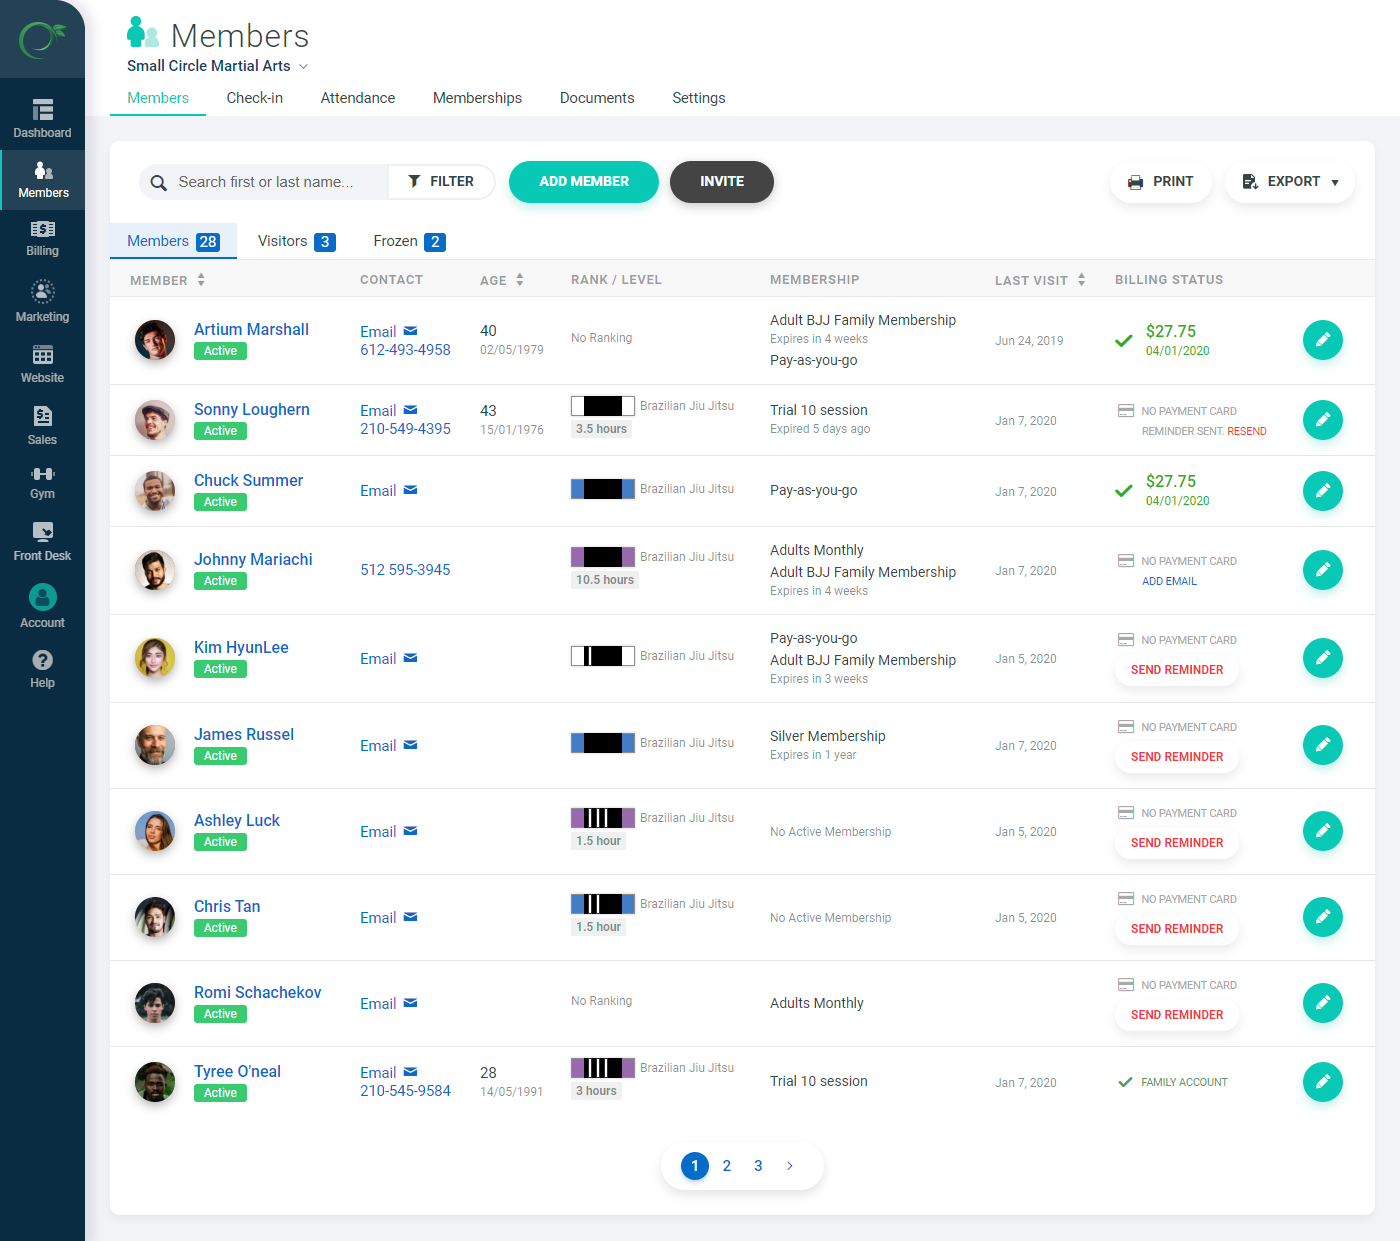Open Account in the sidebar

click(42, 606)
